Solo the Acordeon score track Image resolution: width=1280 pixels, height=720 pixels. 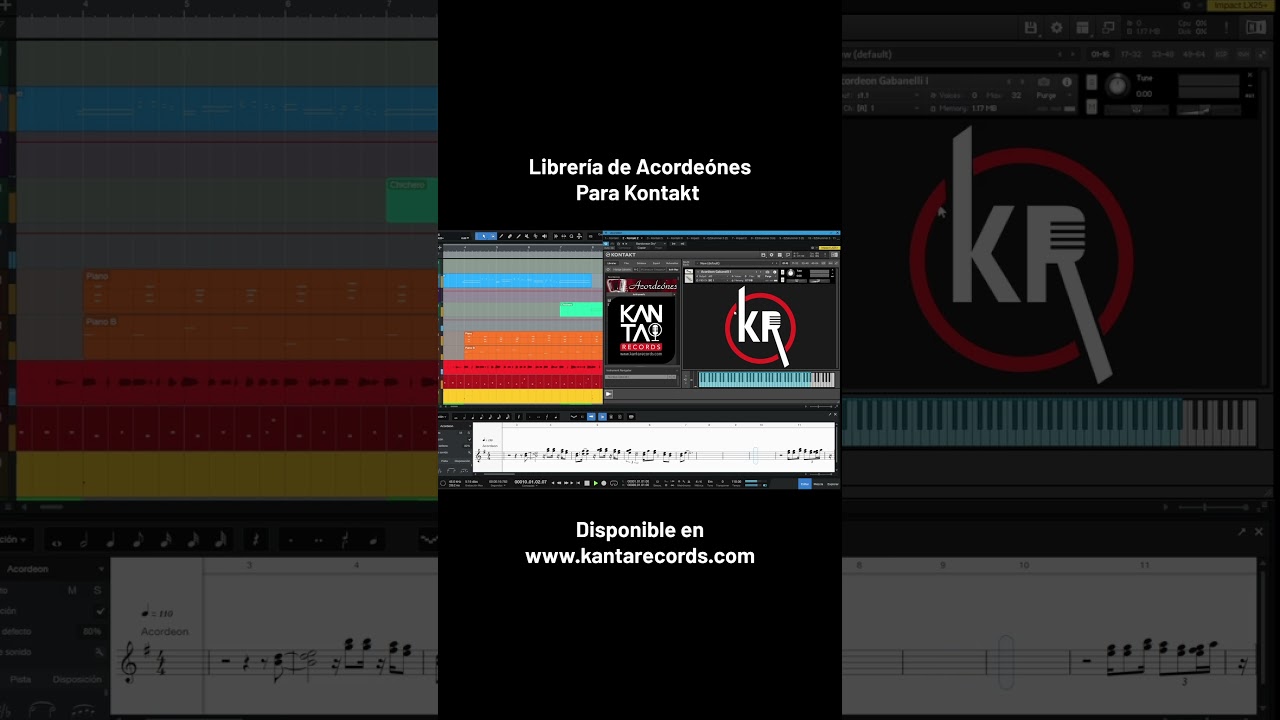coord(98,590)
